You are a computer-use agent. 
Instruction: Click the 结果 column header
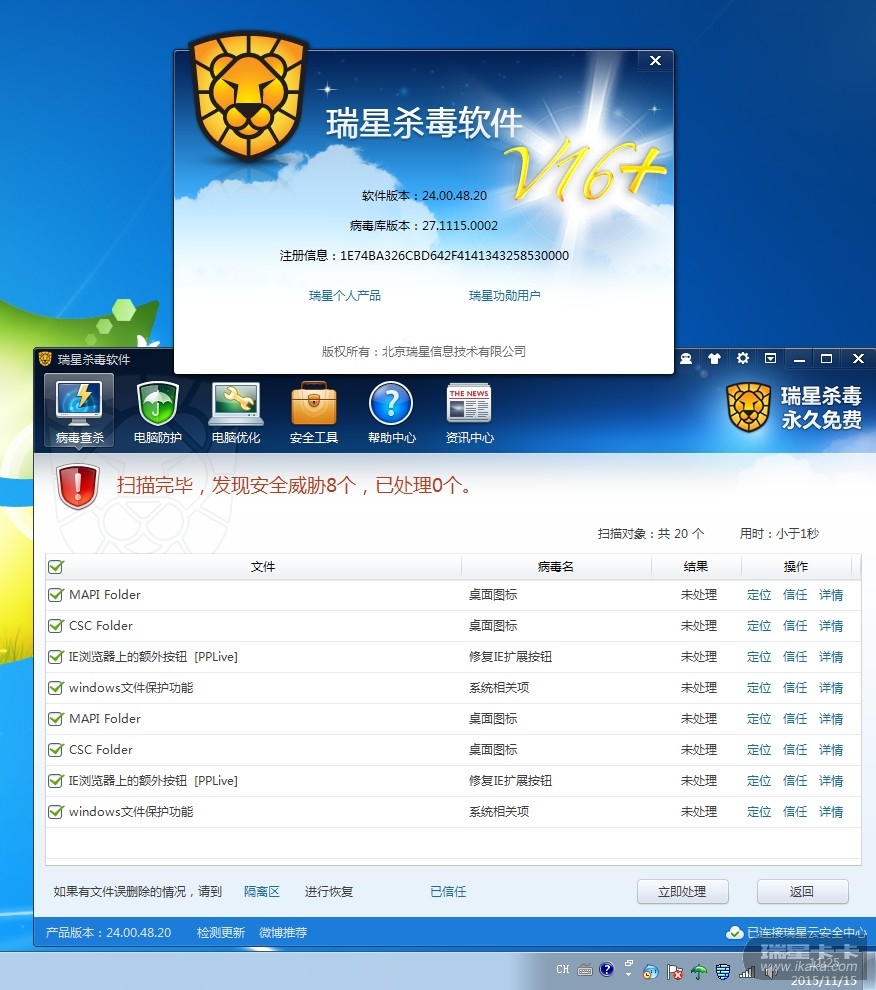[696, 566]
